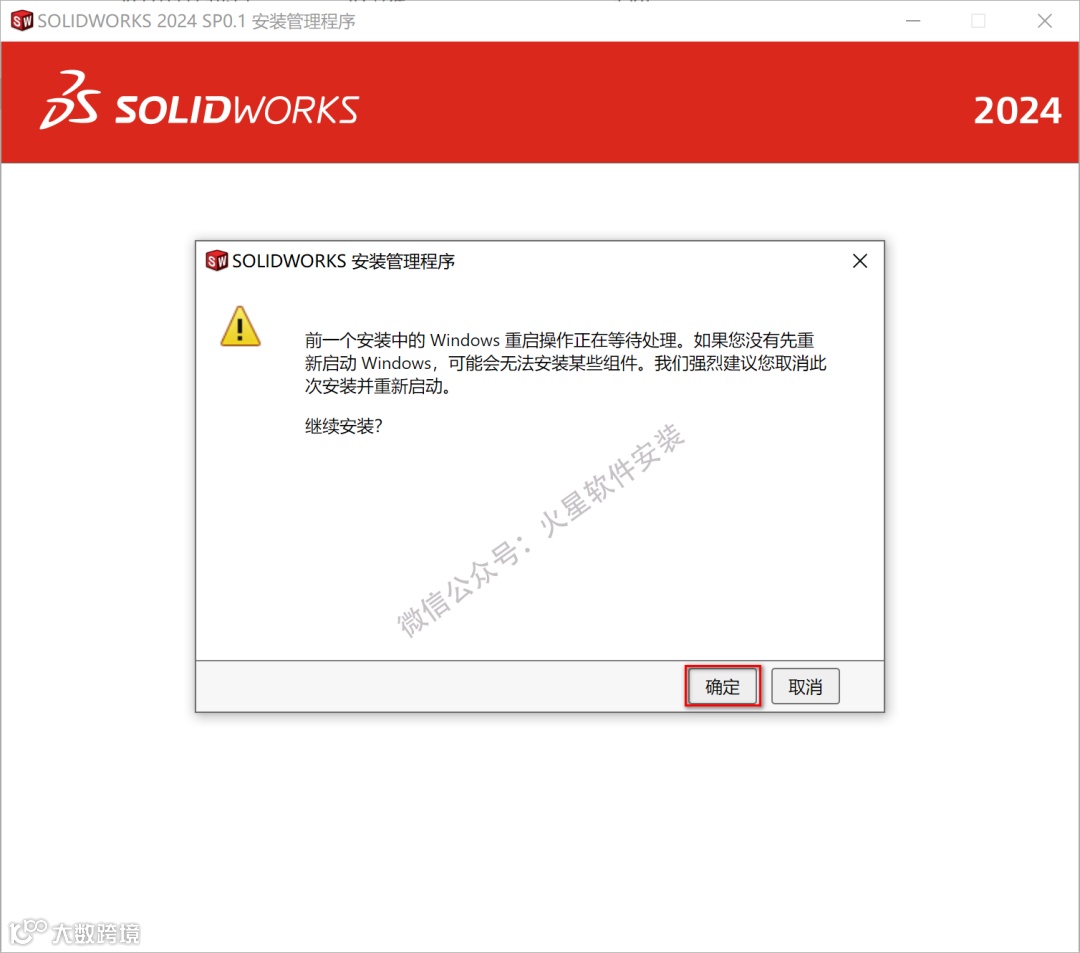
Task: Click the 大数跨境 watermark logo
Action: 74,932
